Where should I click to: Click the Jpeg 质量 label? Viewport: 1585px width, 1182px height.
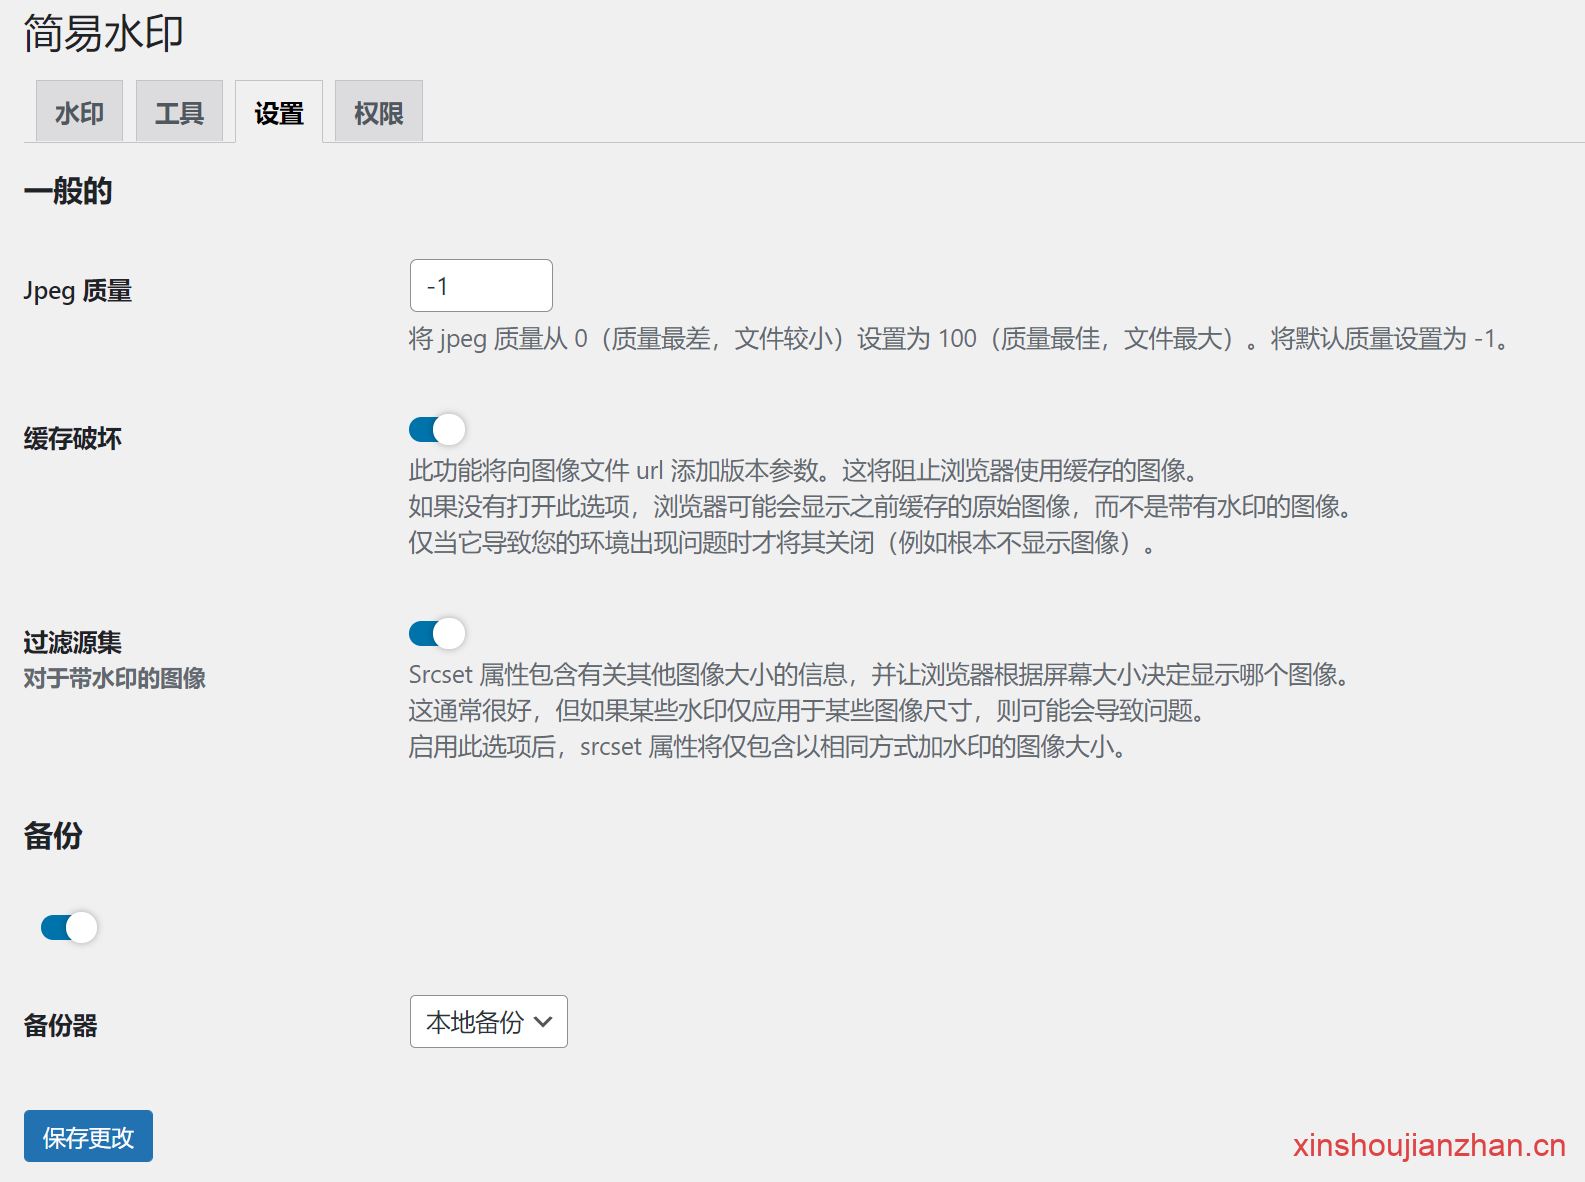click(x=78, y=291)
